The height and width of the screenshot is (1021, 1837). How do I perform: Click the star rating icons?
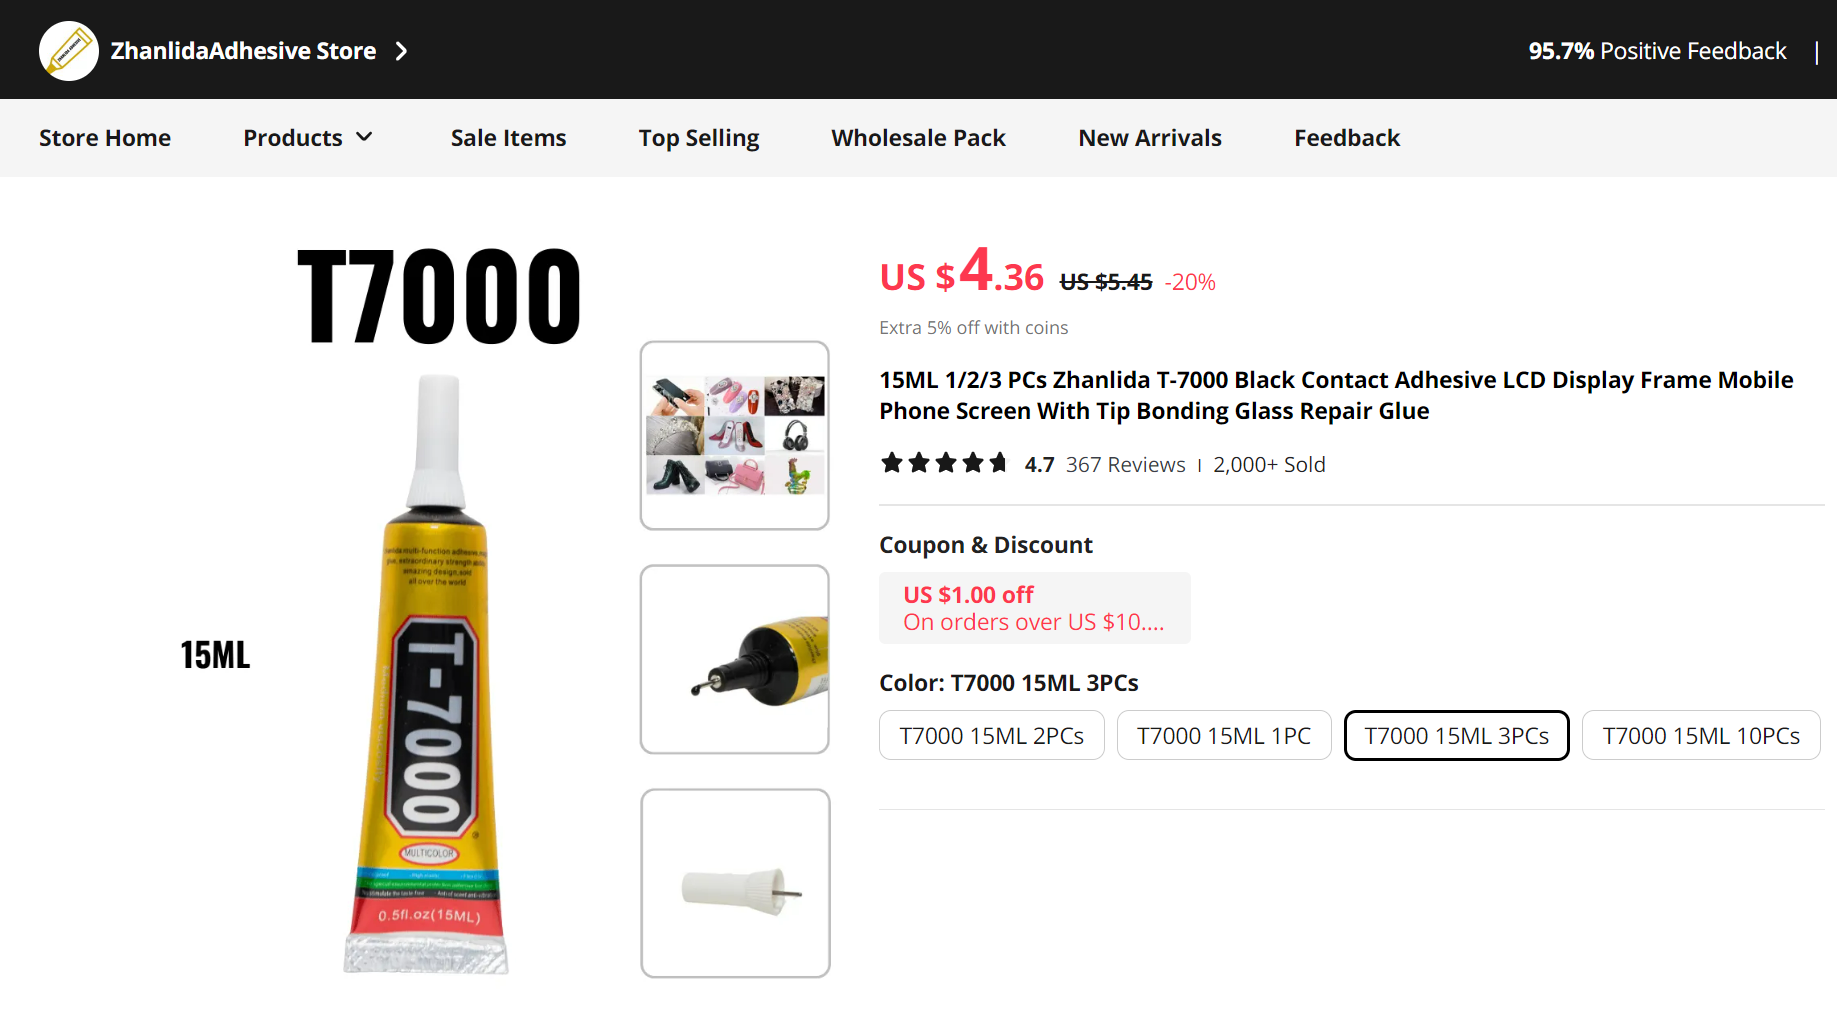[943, 463]
